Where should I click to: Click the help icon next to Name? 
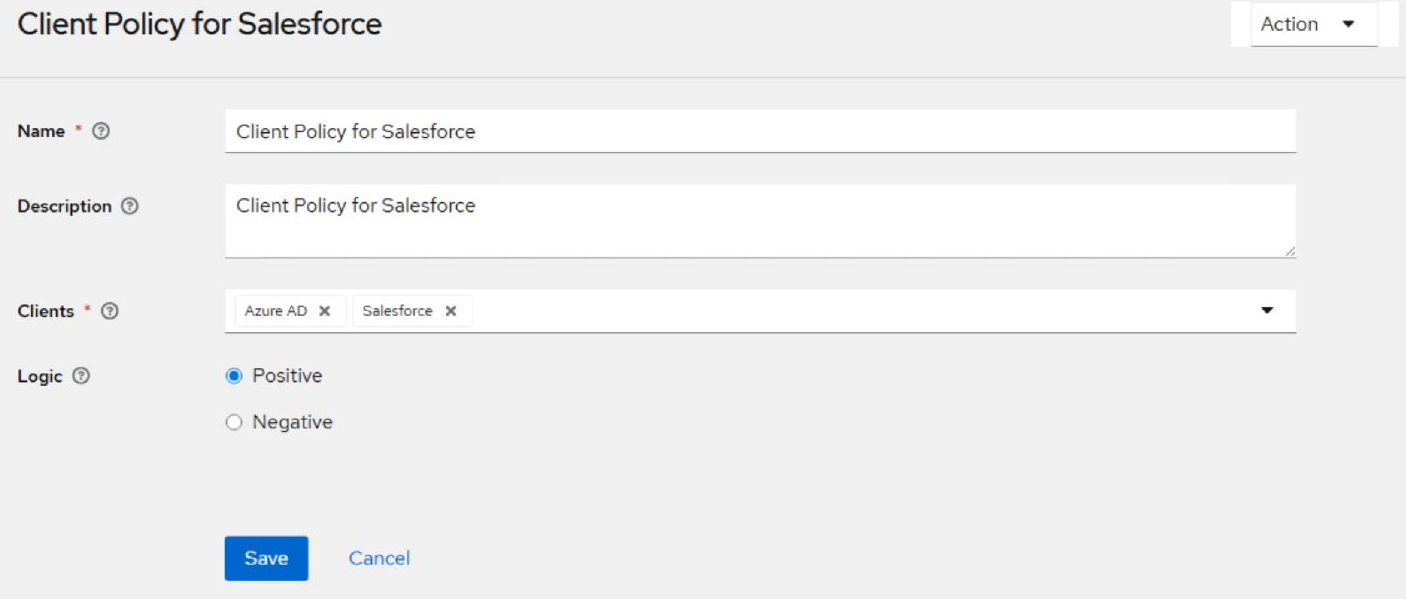[100, 132]
